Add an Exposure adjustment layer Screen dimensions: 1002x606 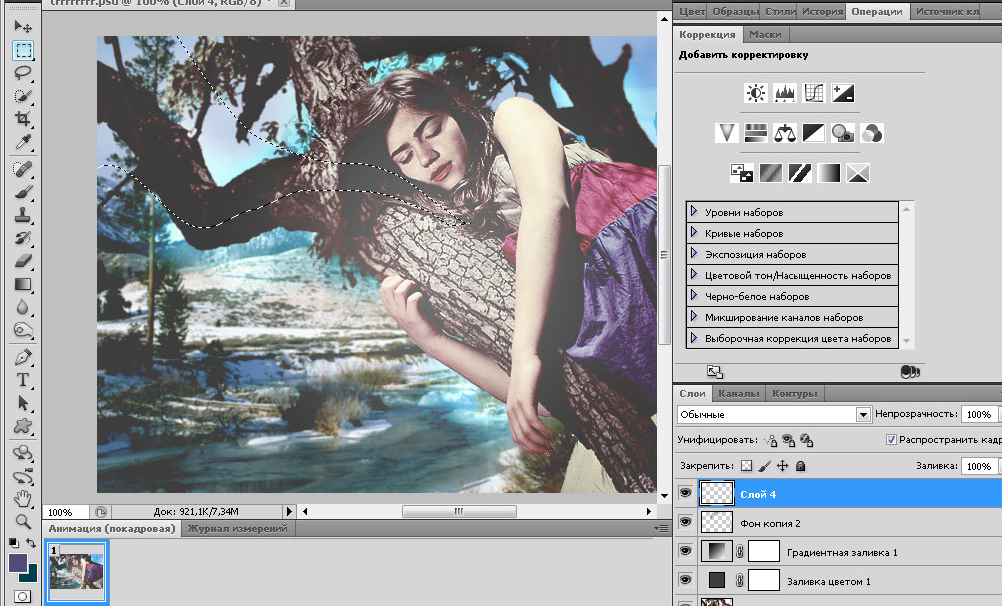click(842, 93)
